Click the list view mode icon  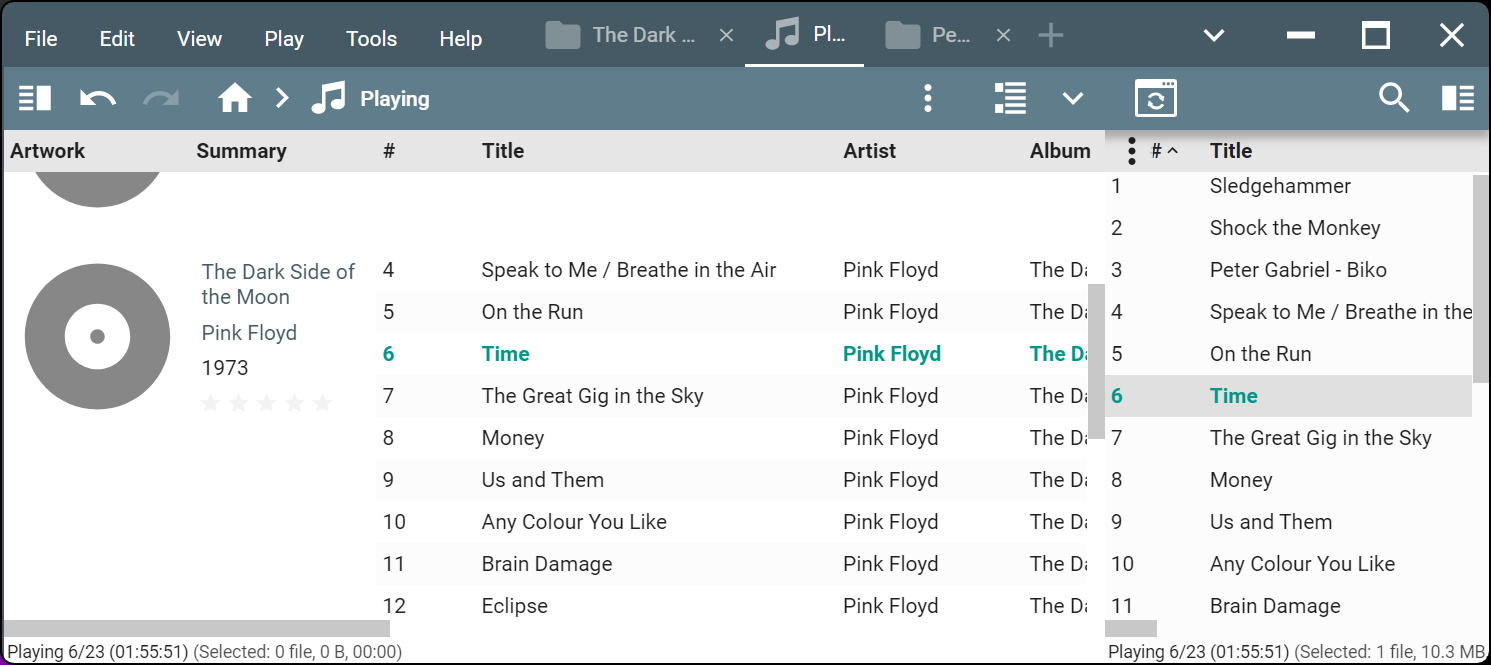click(x=1010, y=98)
